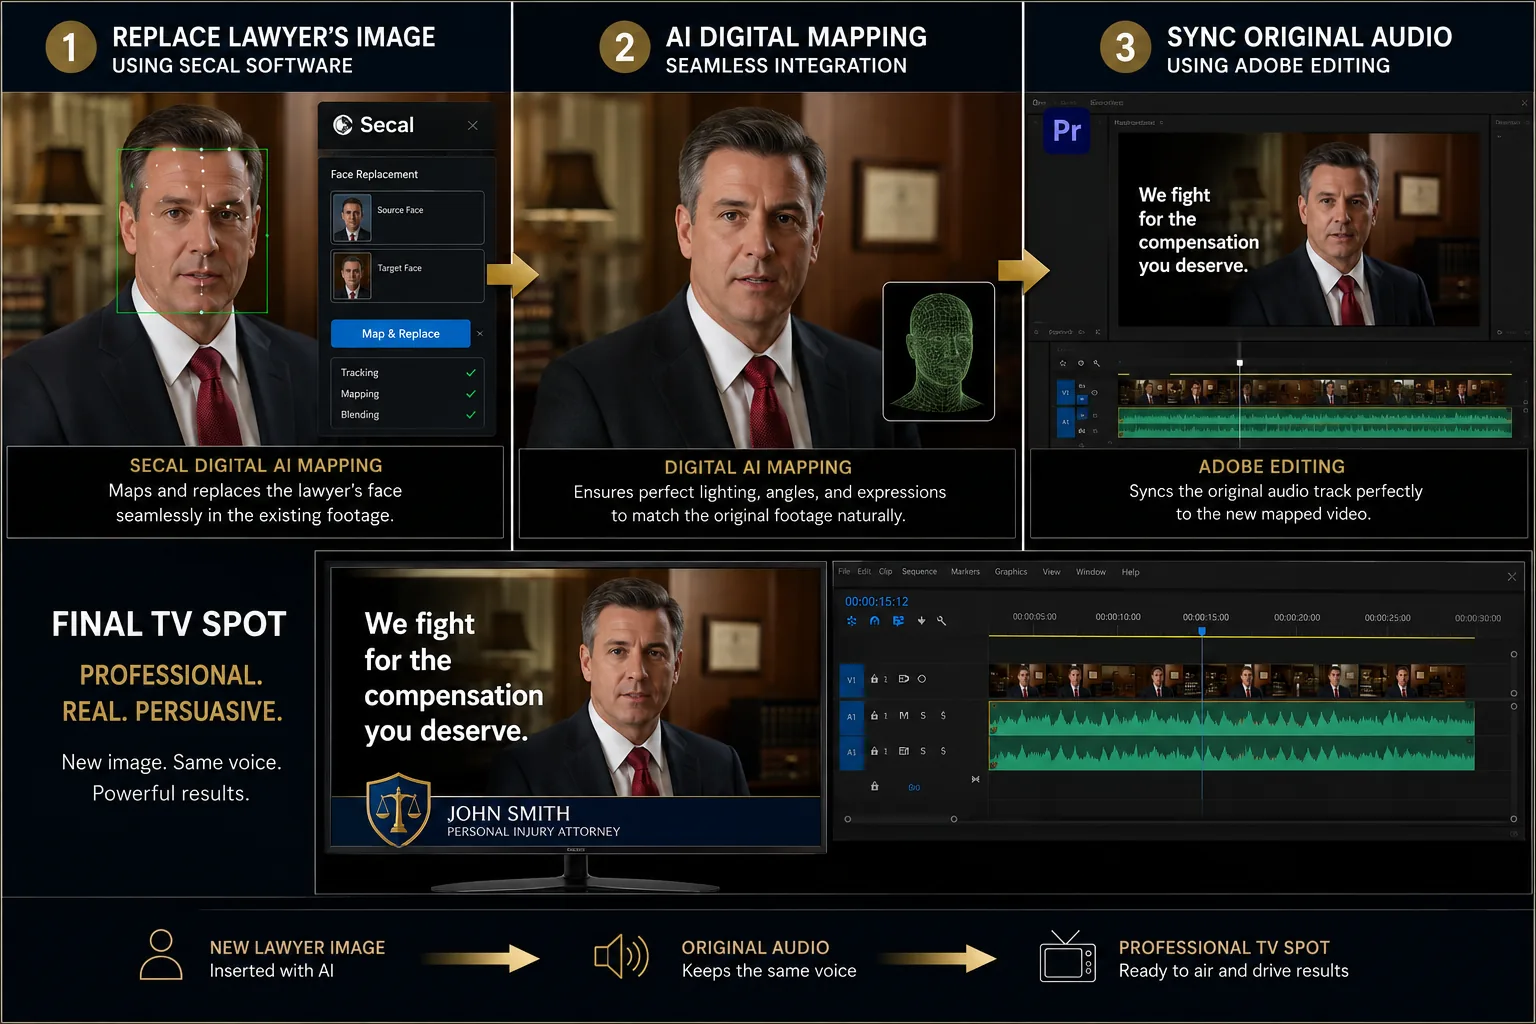The image size is (1536, 1024).
Task: Click the small x beside Map & Replace
Action: tap(480, 334)
